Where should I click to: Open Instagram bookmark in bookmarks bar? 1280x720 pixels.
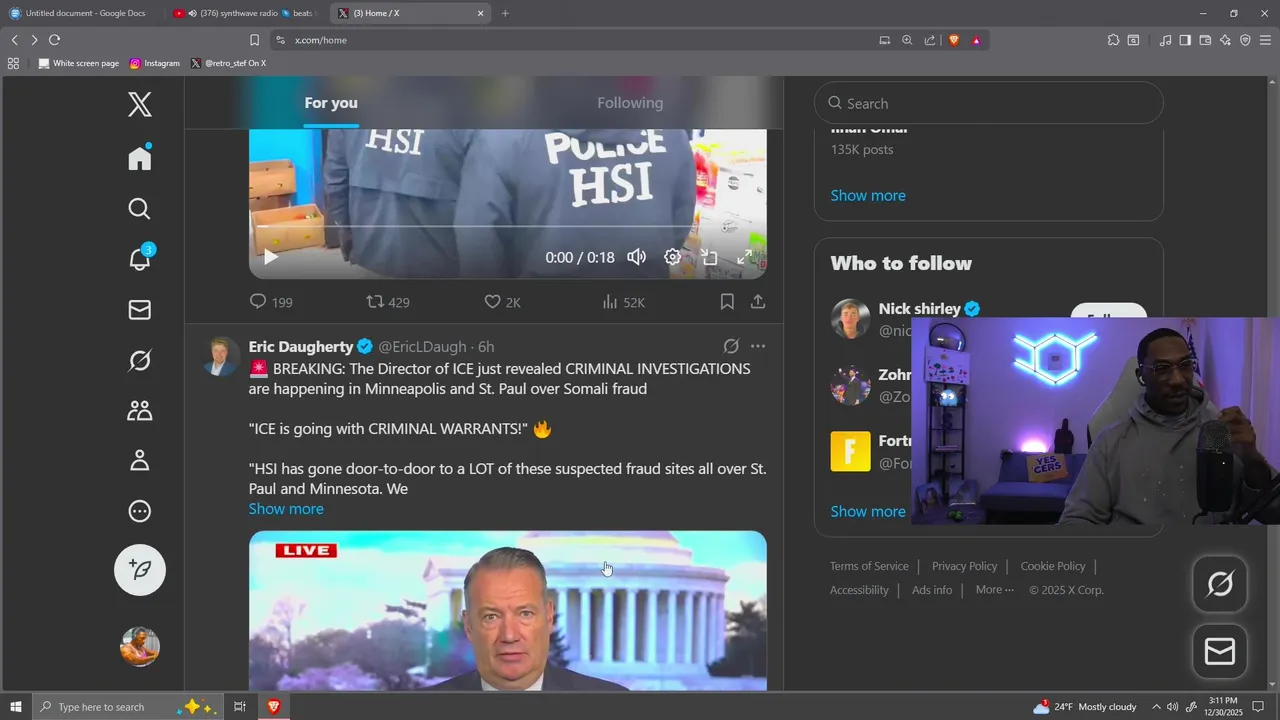click(x=155, y=63)
